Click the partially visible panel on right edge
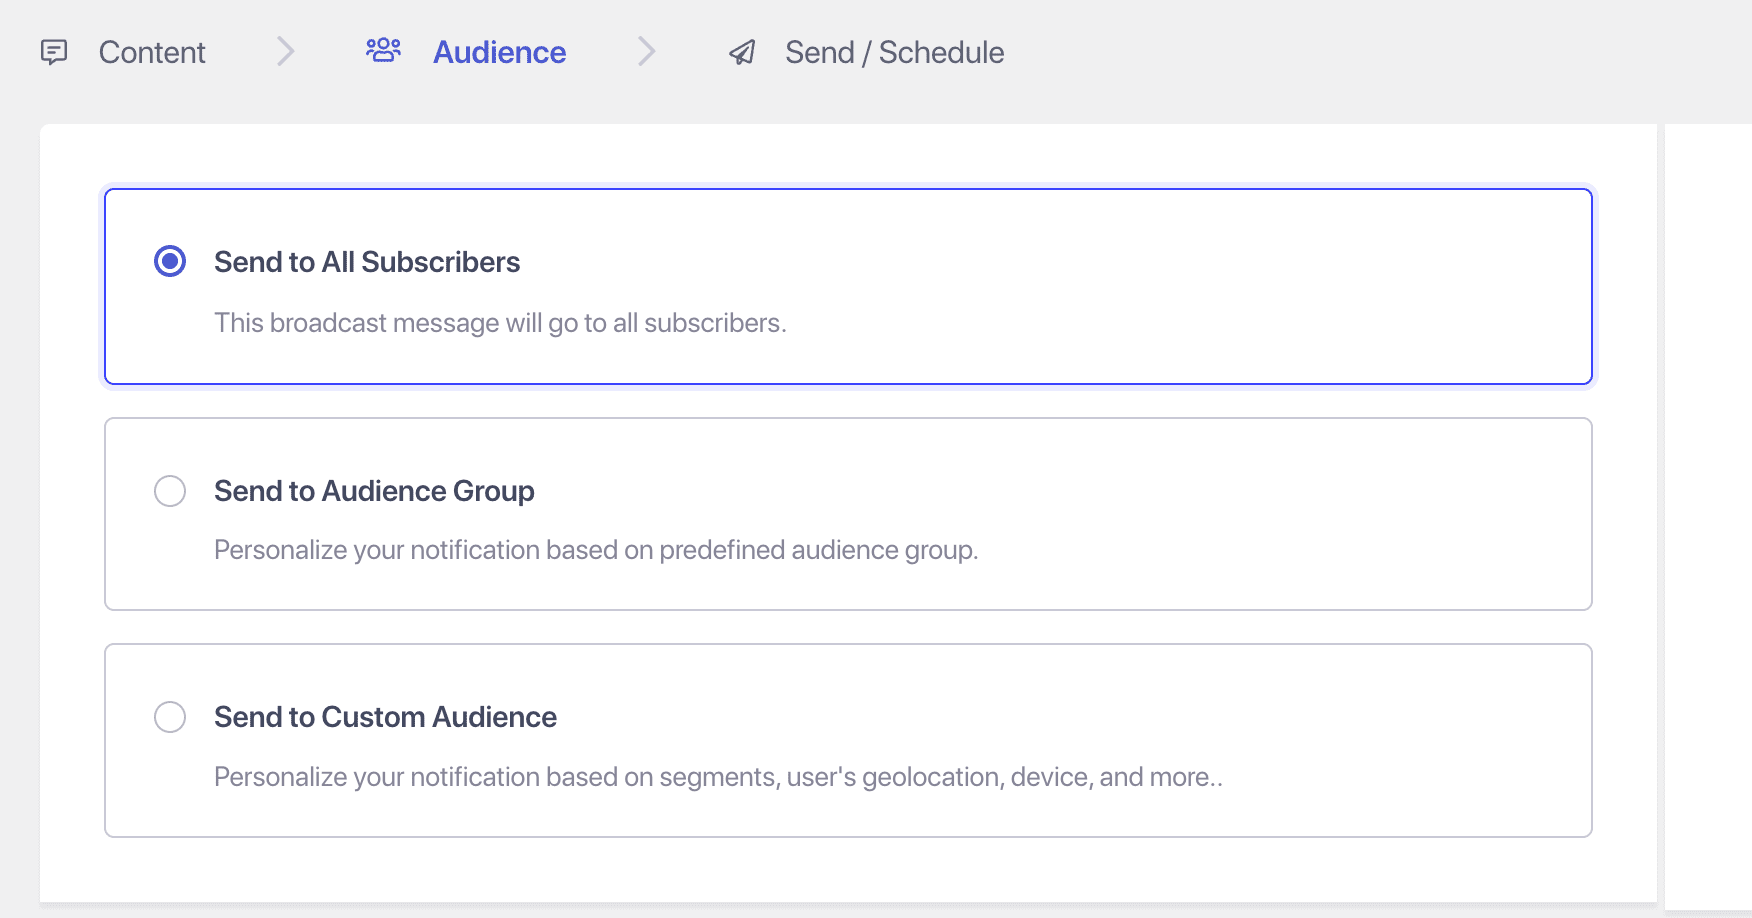This screenshot has height=918, width=1752. pos(1708,500)
